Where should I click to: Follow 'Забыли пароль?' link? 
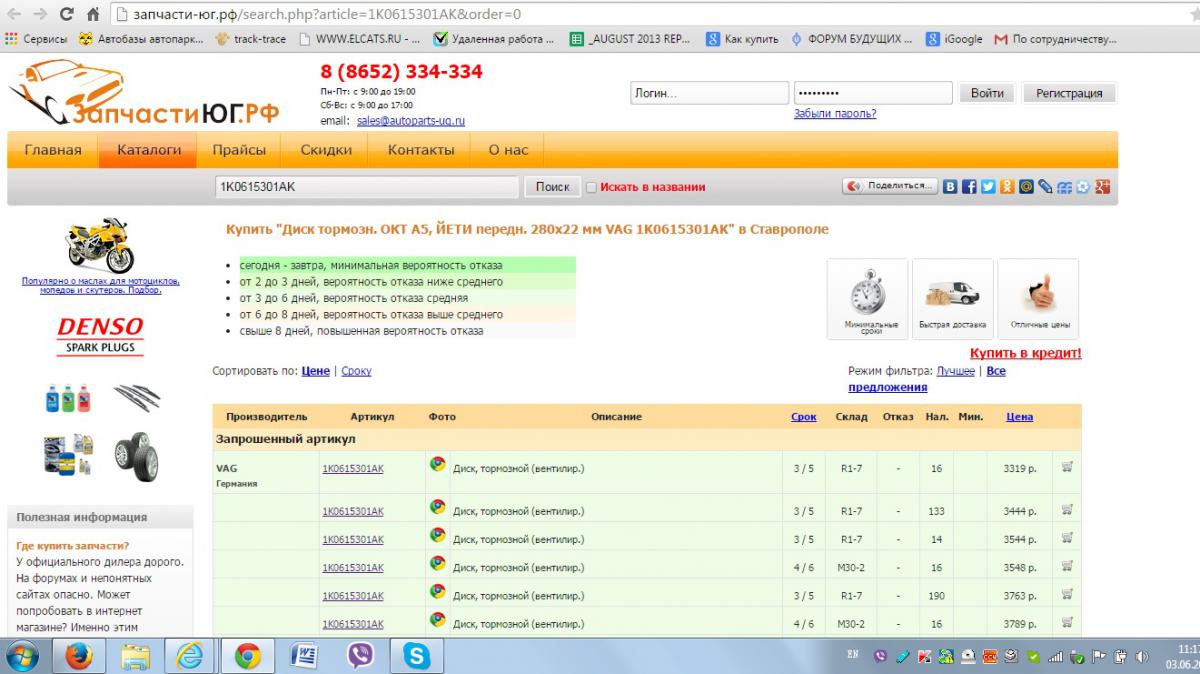click(x=835, y=114)
